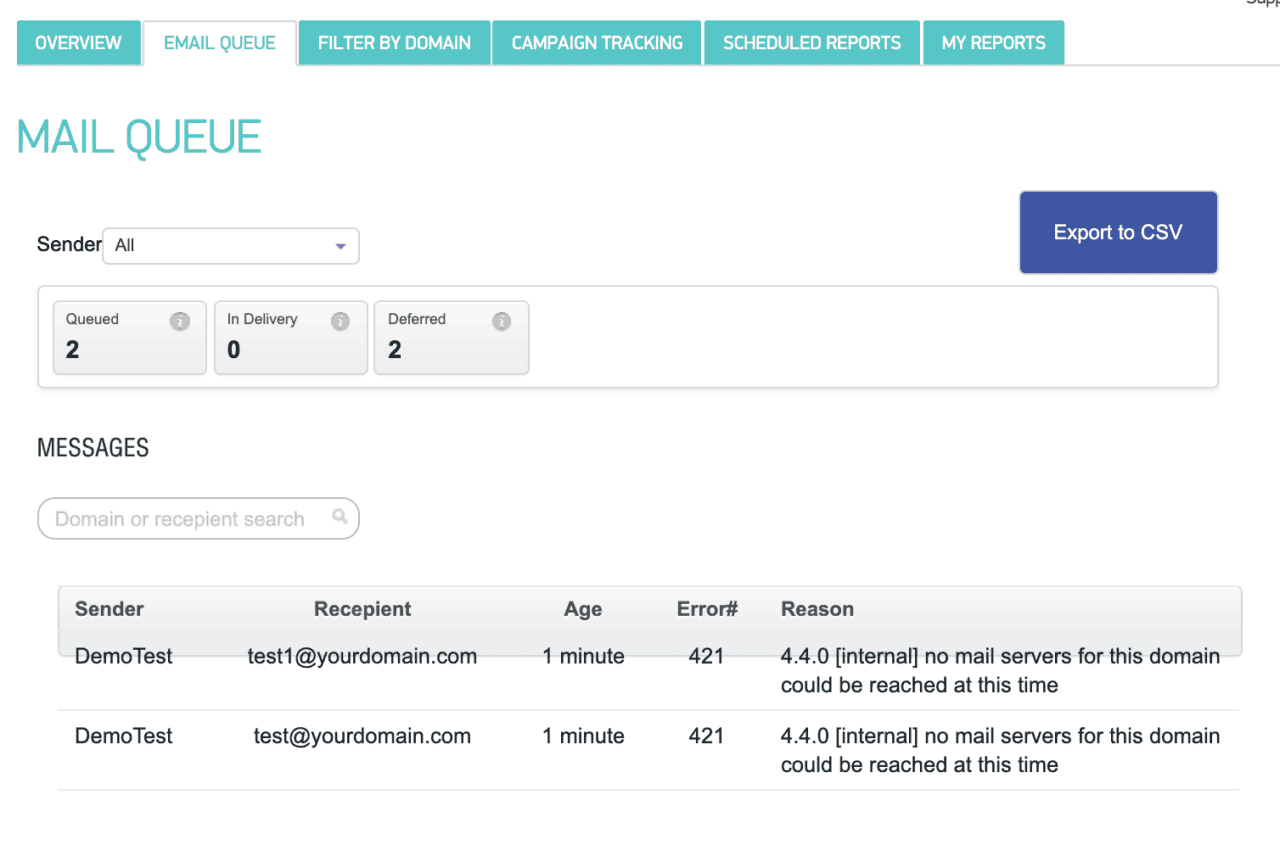Viewport: 1280px width, 862px height.
Task: Open the Sender dropdown
Action: 231,245
